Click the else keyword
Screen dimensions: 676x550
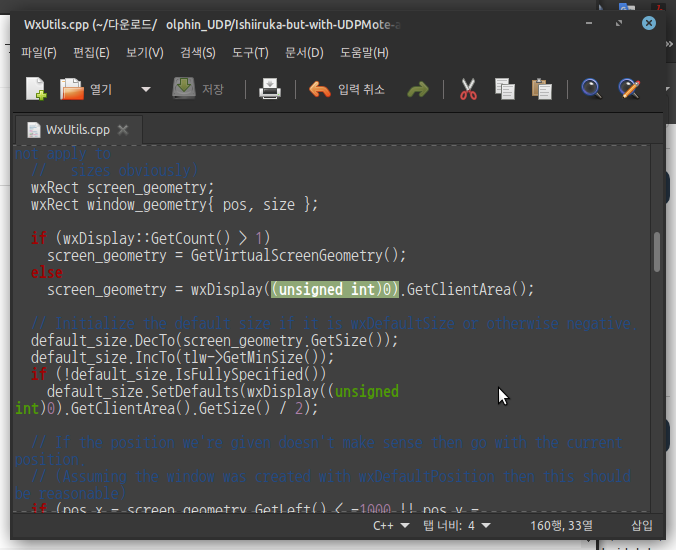tap(47, 272)
